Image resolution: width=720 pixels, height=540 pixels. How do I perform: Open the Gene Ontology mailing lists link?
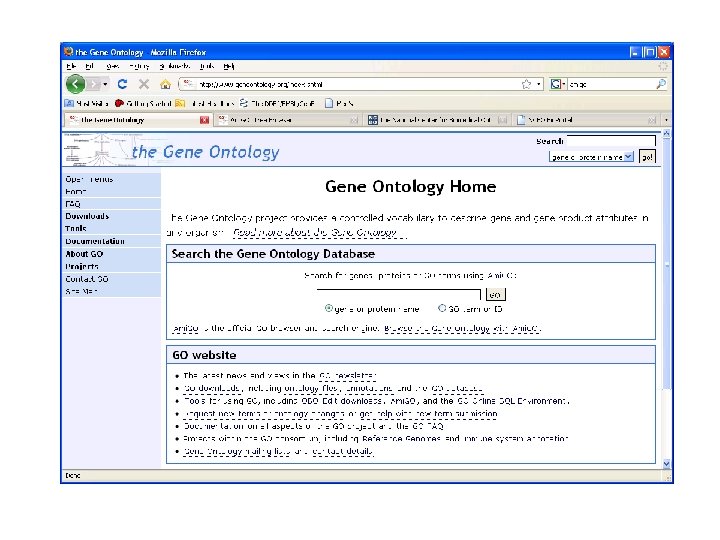point(237,451)
